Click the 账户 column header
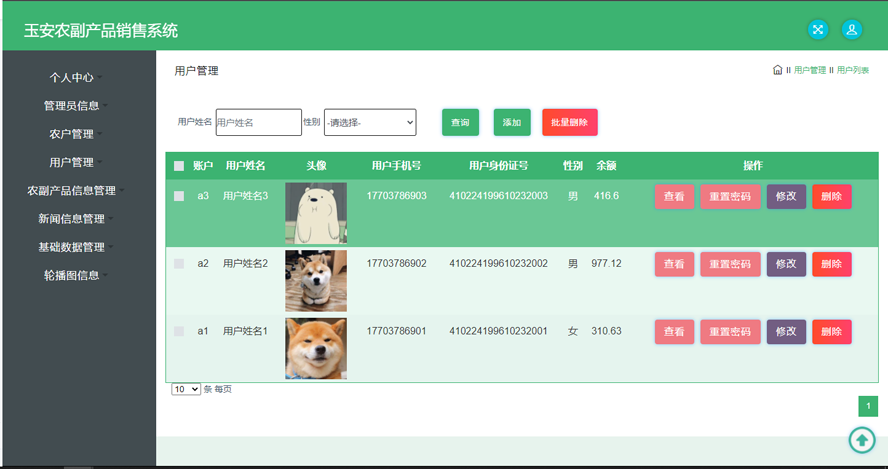This screenshot has height=469, width=888. point(203,166)
